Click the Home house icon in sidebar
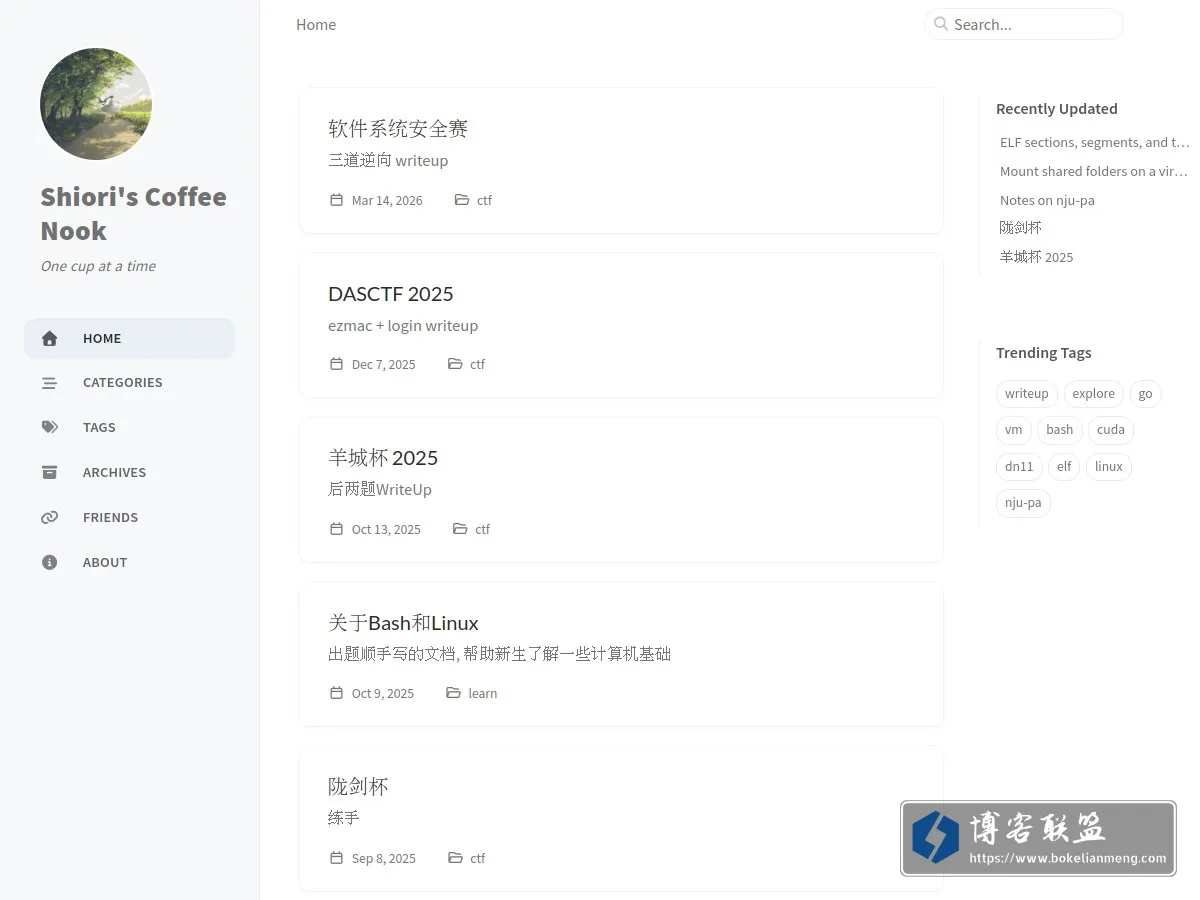 coord(49,338)
